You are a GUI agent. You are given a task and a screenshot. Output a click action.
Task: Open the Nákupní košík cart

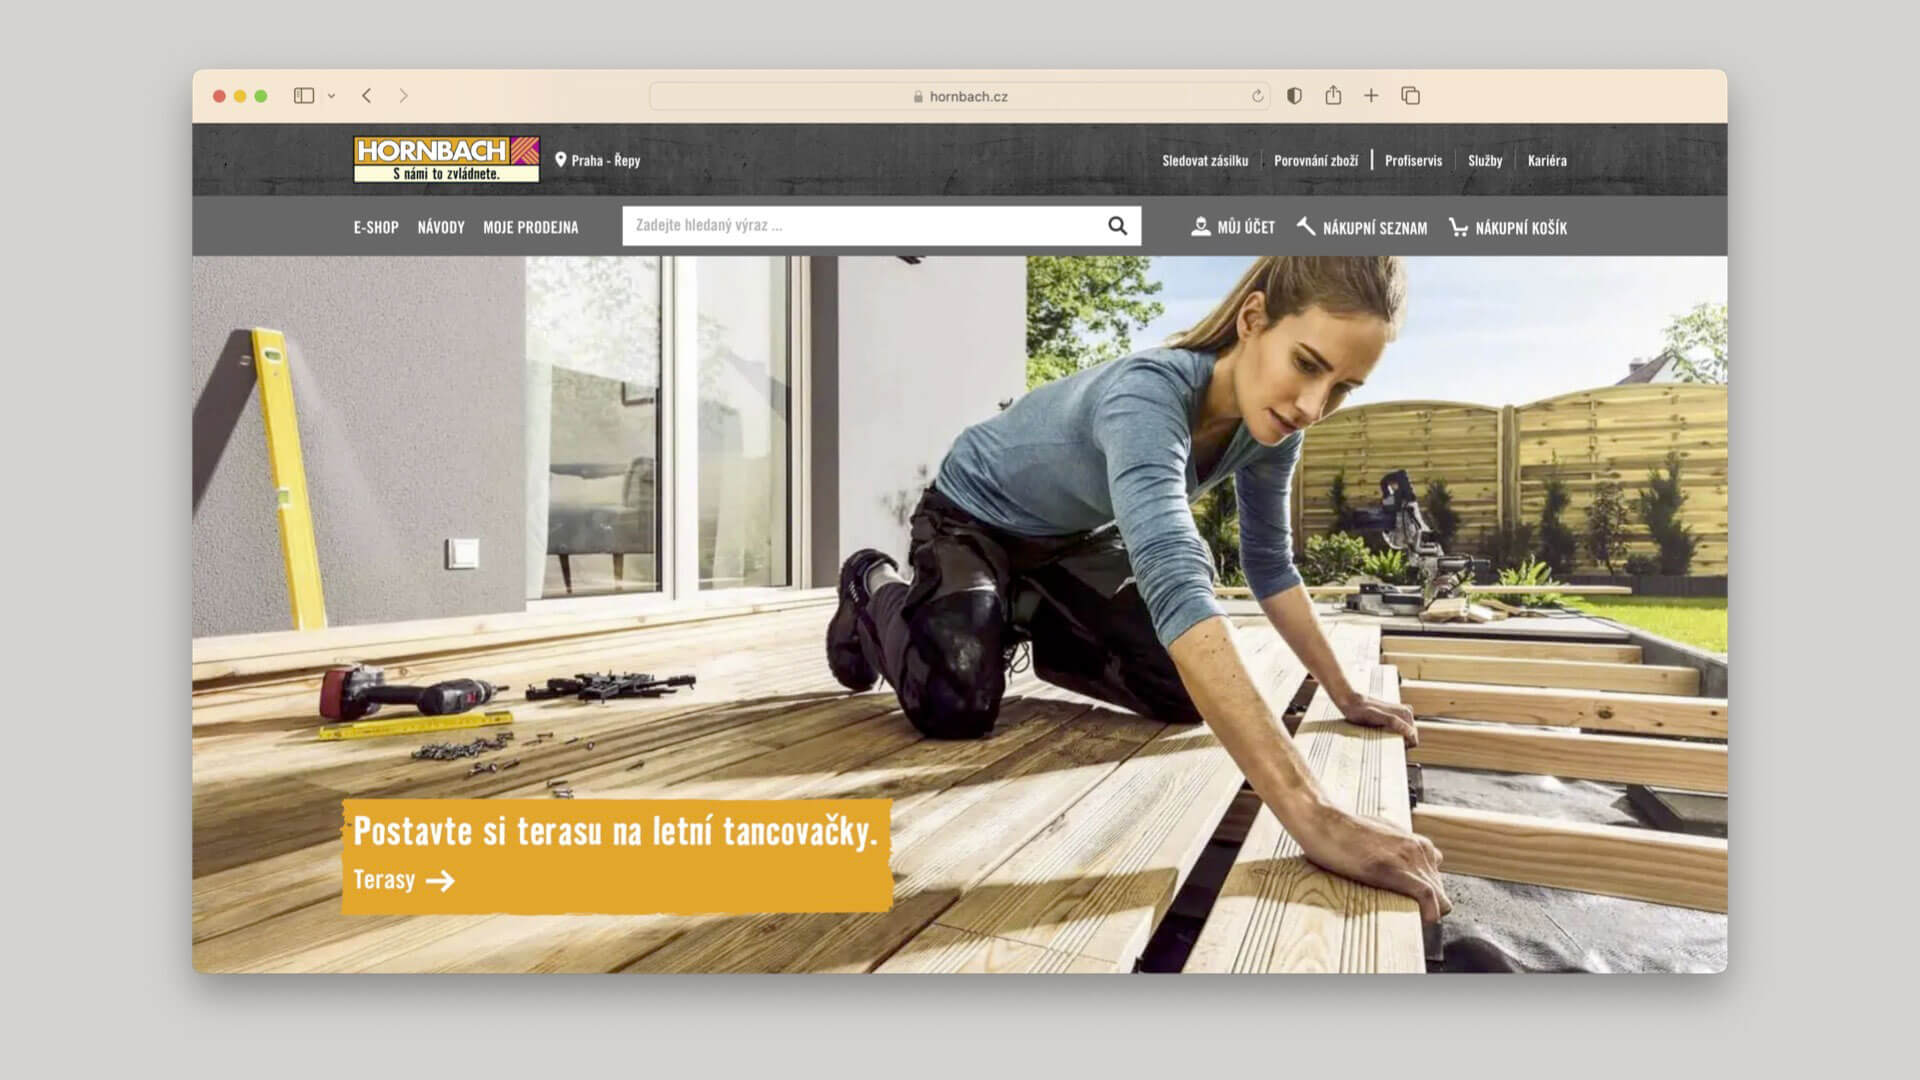click(1508, 228)
